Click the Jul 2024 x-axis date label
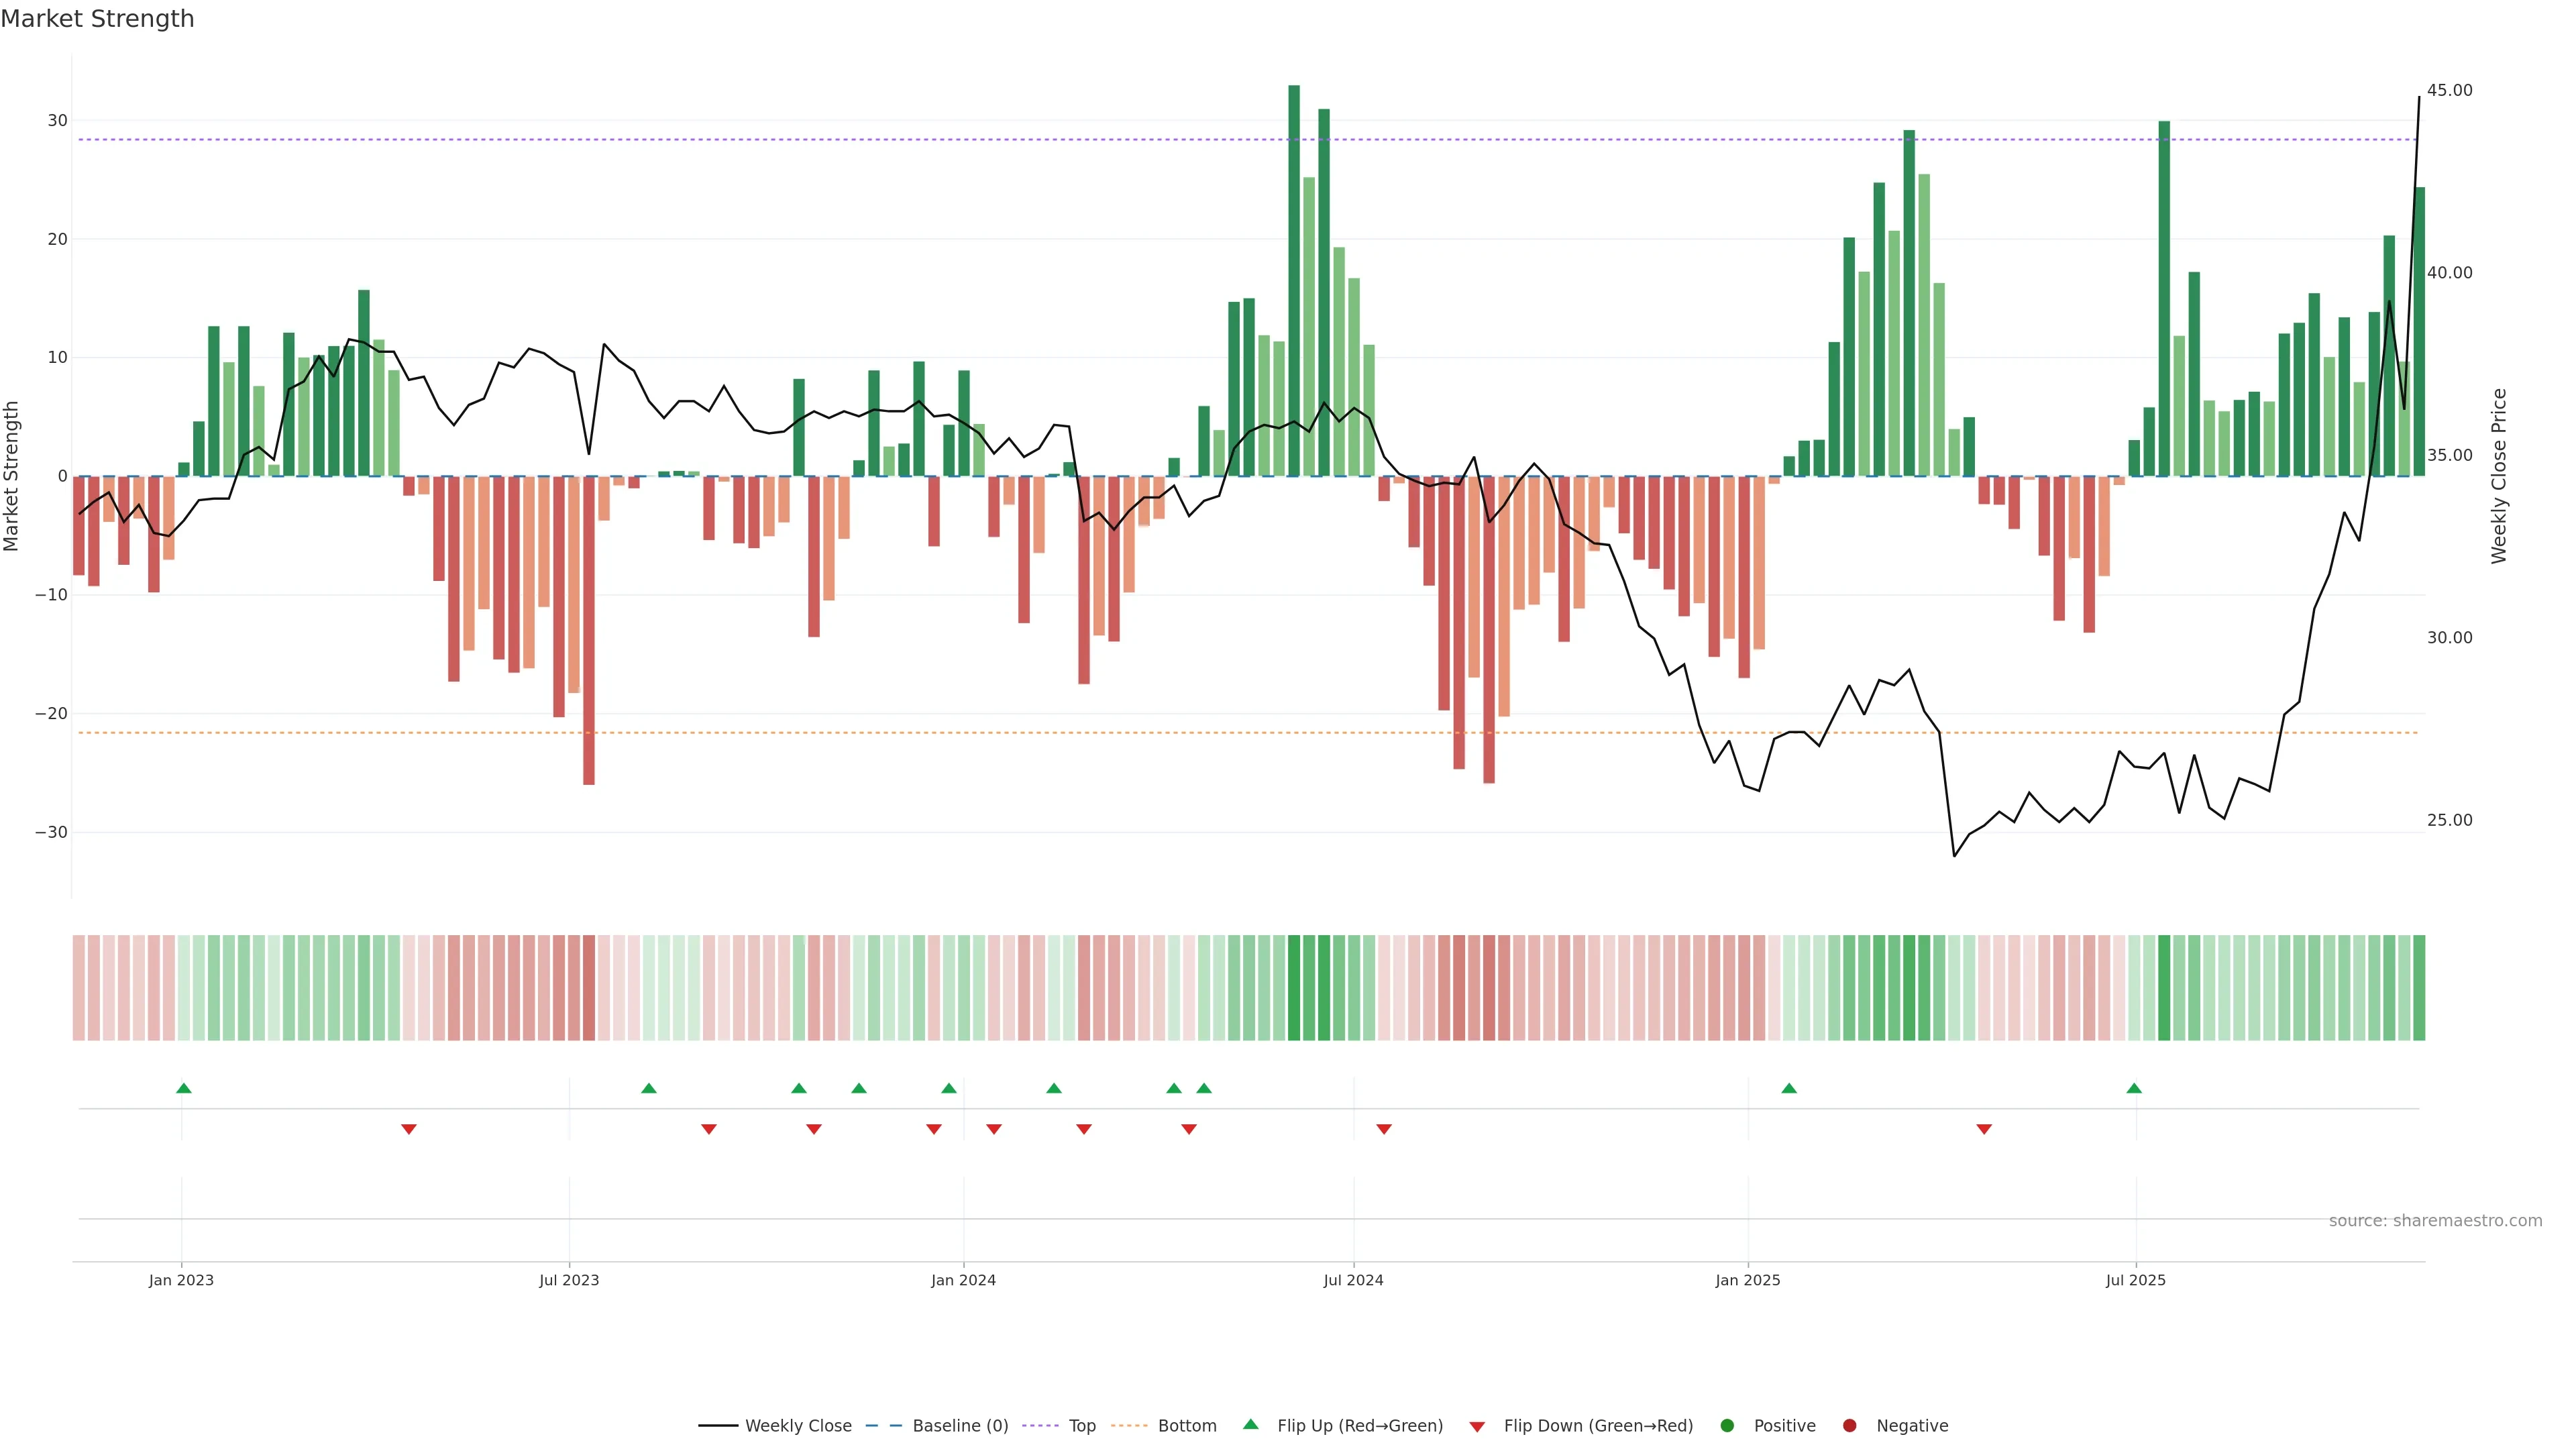 [x=1353, y=1280]
